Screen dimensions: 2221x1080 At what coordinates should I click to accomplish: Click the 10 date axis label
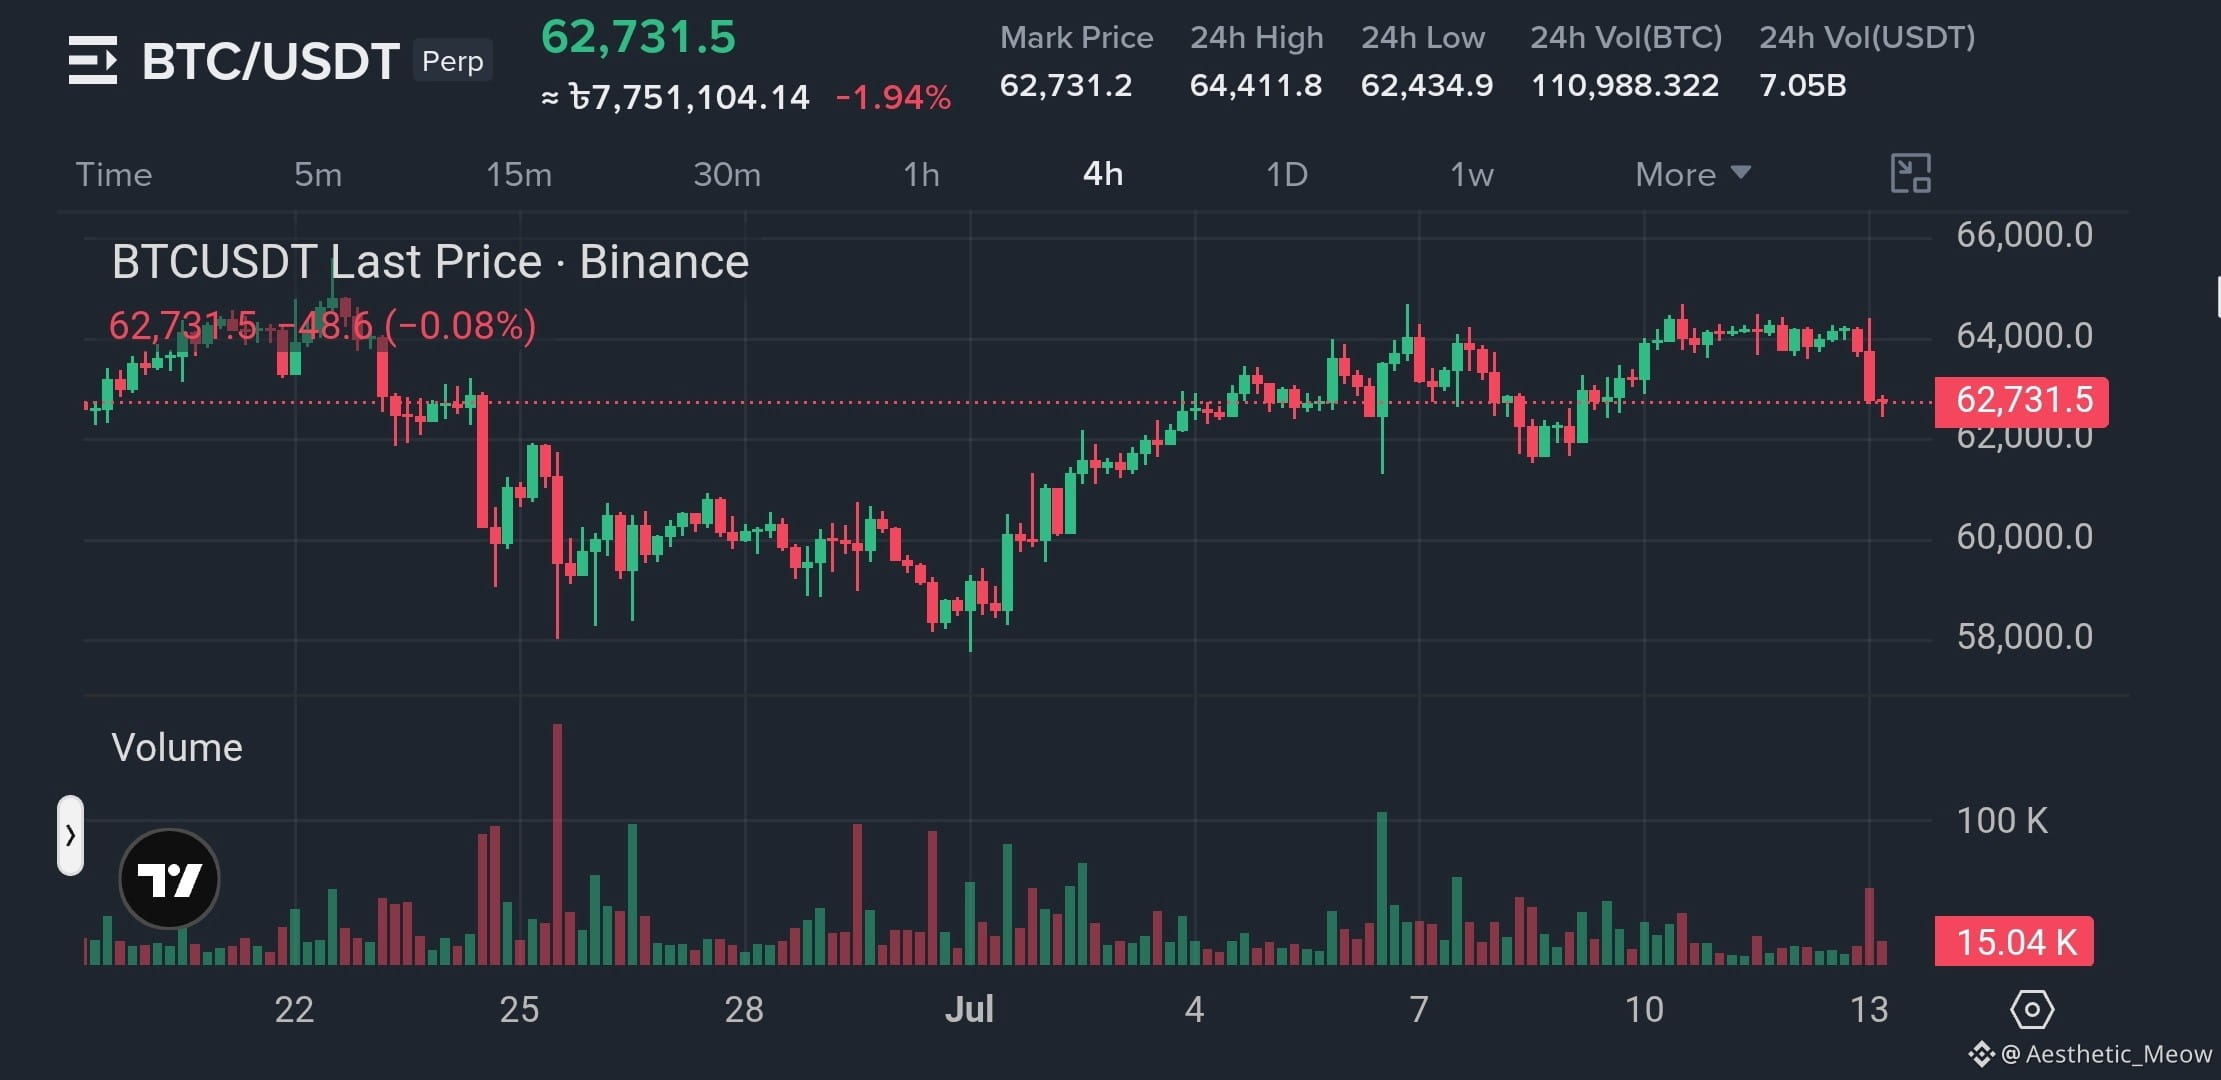(1644, 1010)
